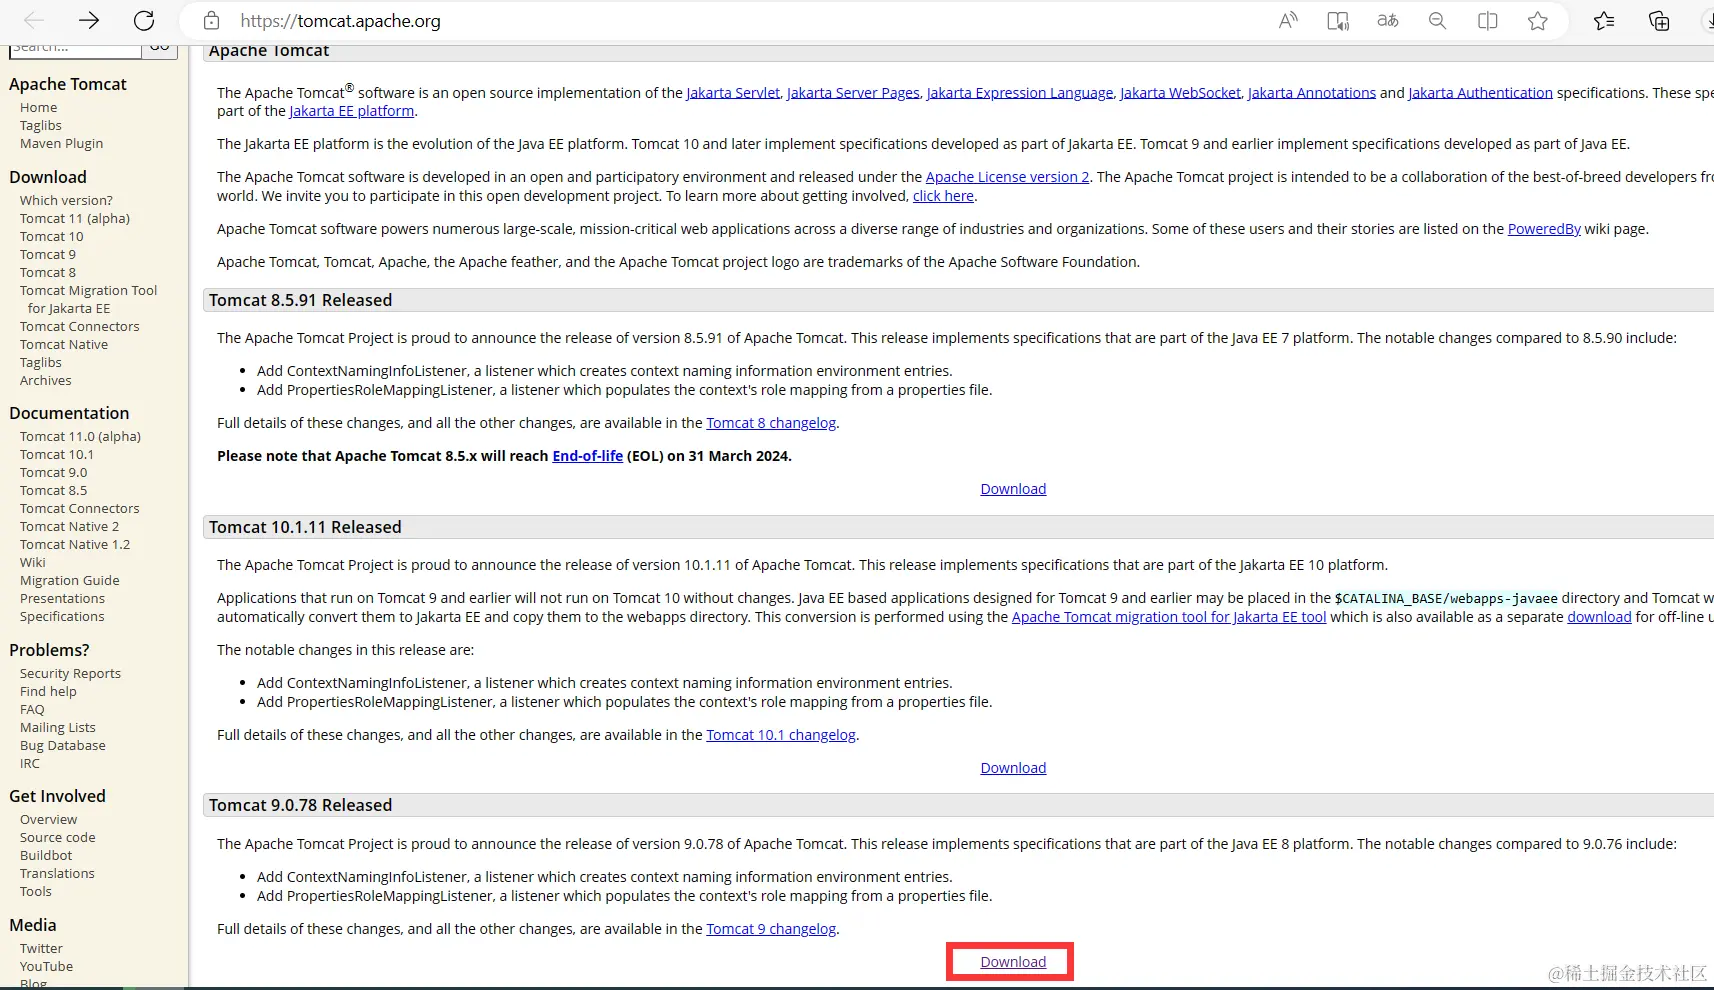Viewport: 1714px width, 990px height.
Task: Open the Tomcat 8 changelog link
Action: 771,423
